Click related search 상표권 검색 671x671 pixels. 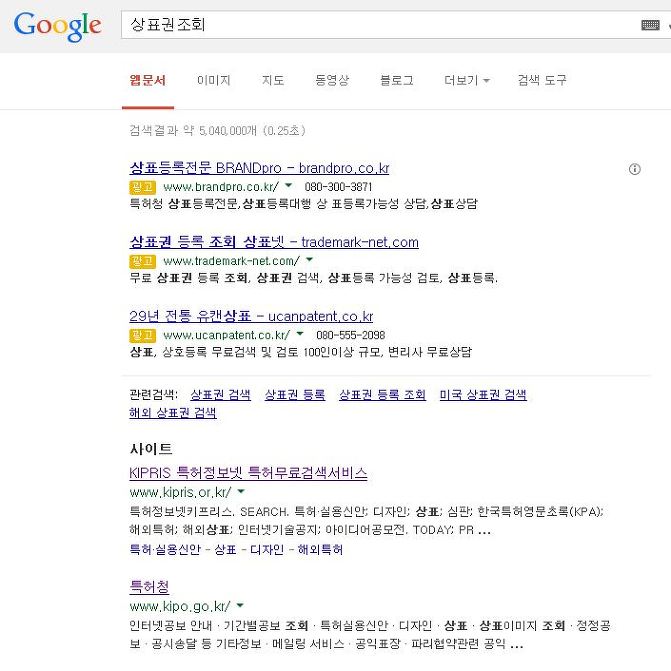220,394
